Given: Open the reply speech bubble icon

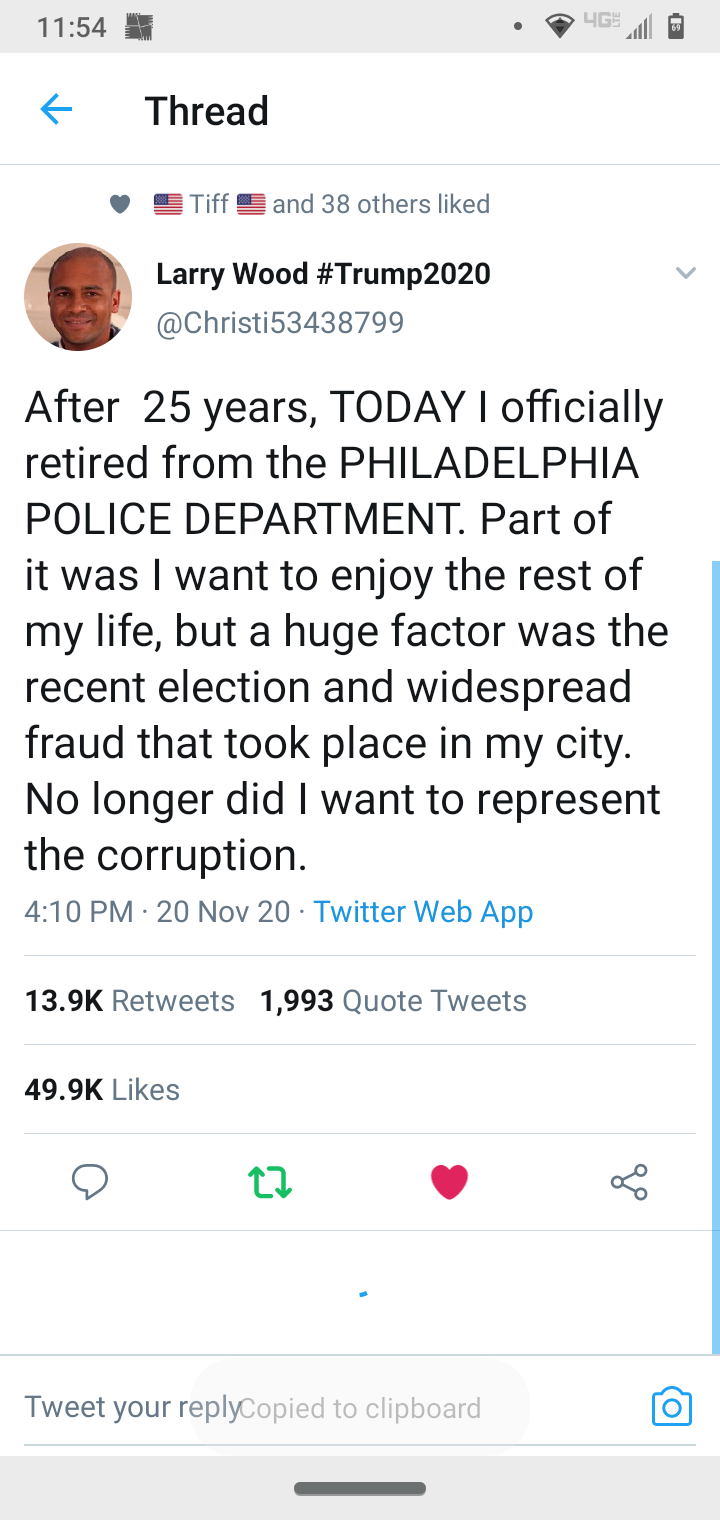Looking at the screenshot, I should click(90, 1182).
